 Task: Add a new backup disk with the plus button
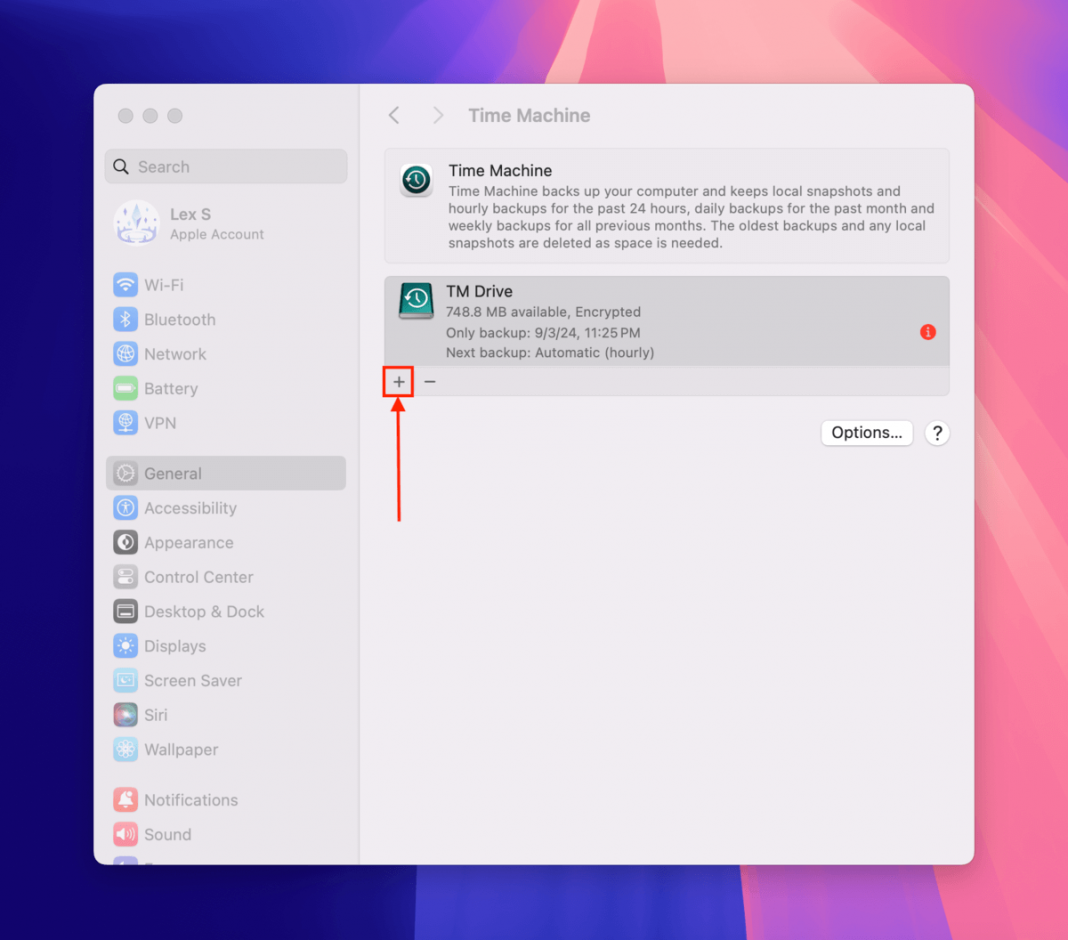click(398, 381)
